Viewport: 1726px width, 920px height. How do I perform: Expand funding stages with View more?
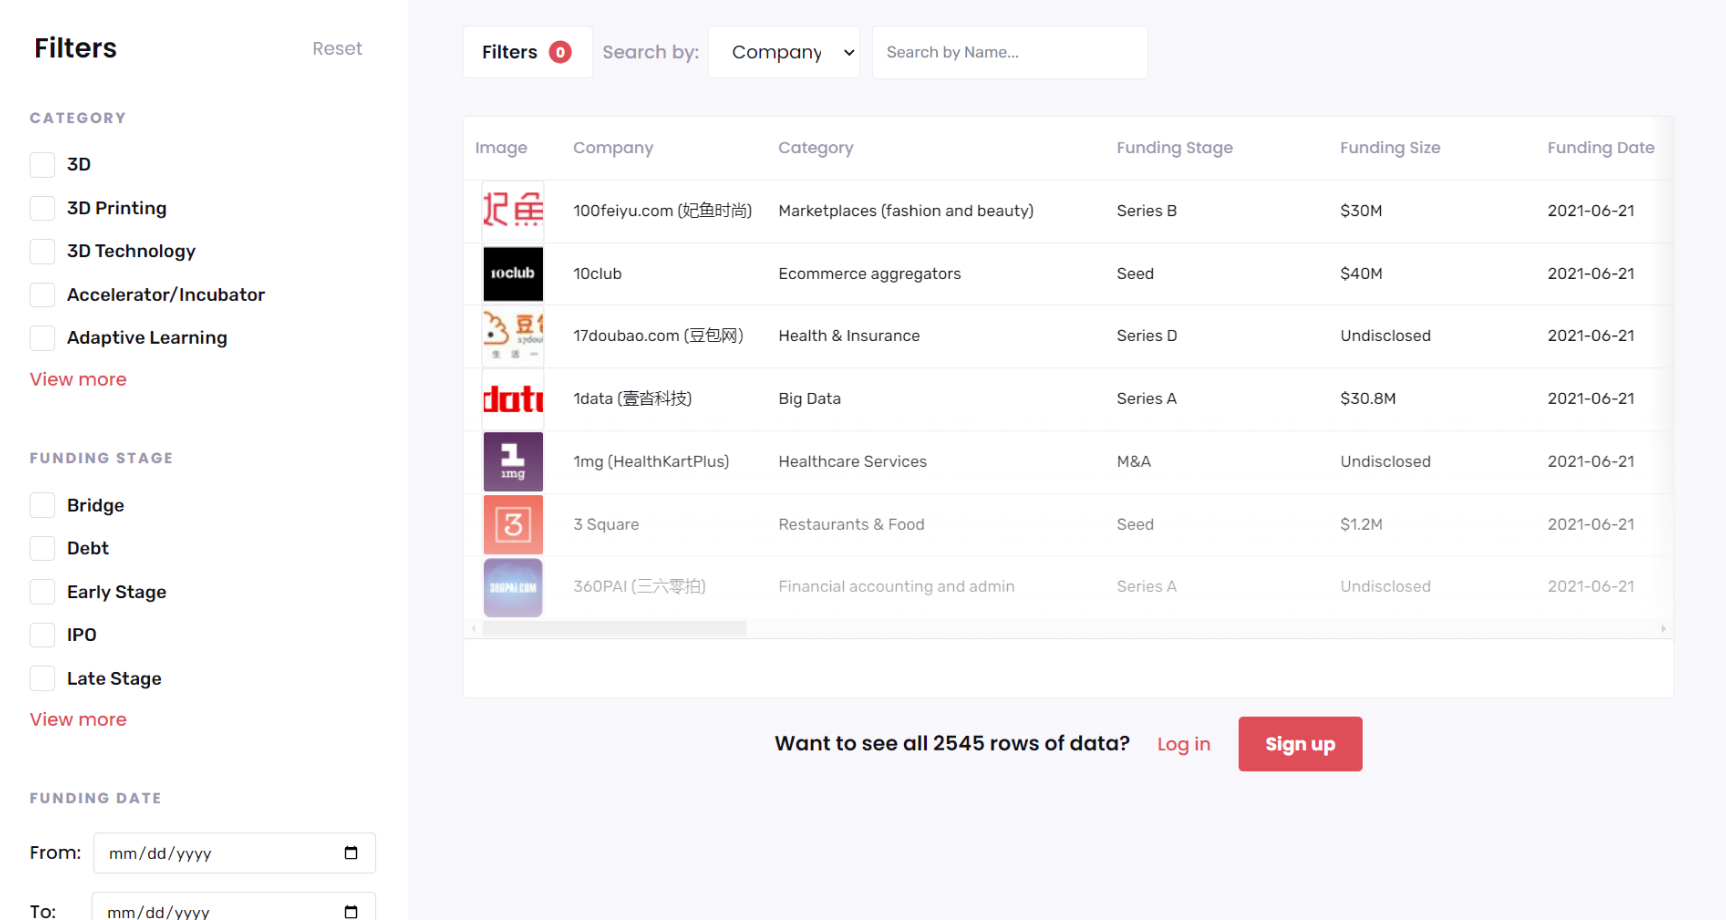(78, 719)
